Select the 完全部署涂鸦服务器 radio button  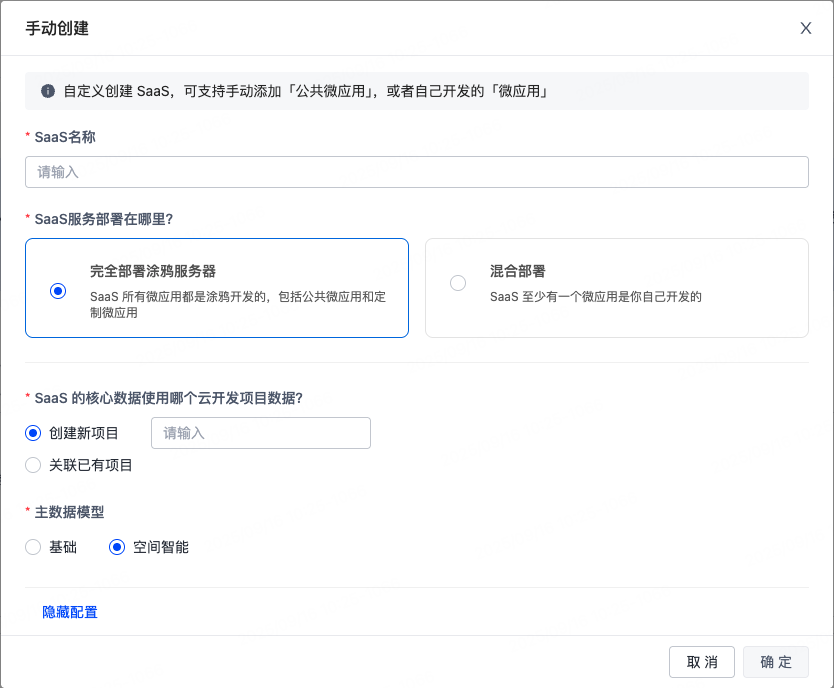click(58, 291)
